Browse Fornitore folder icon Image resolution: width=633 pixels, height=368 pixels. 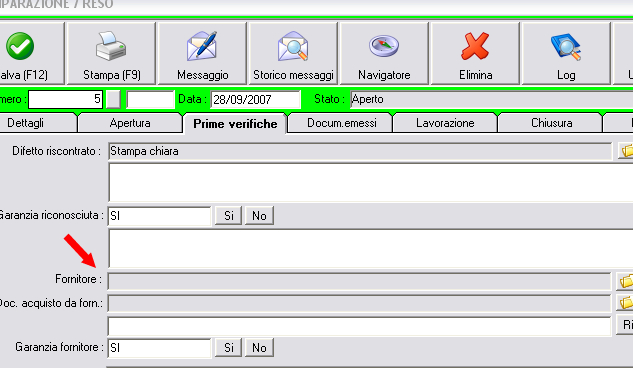click(x=625, y=281)
